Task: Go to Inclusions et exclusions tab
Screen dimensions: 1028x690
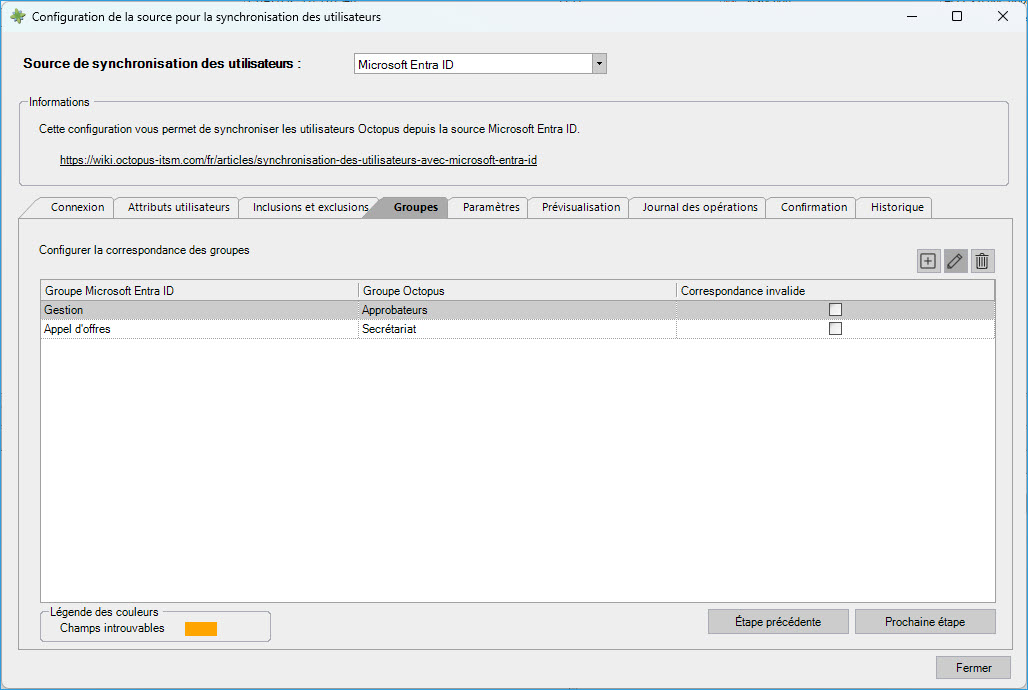Action: tap(310, 207)
